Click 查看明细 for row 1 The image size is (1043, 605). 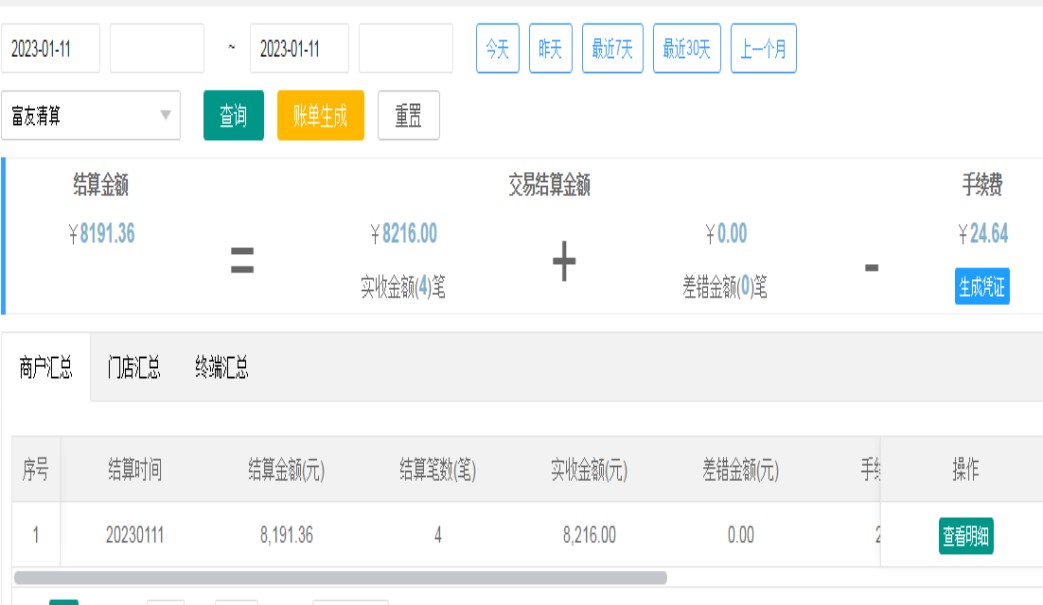click(966, 536)
